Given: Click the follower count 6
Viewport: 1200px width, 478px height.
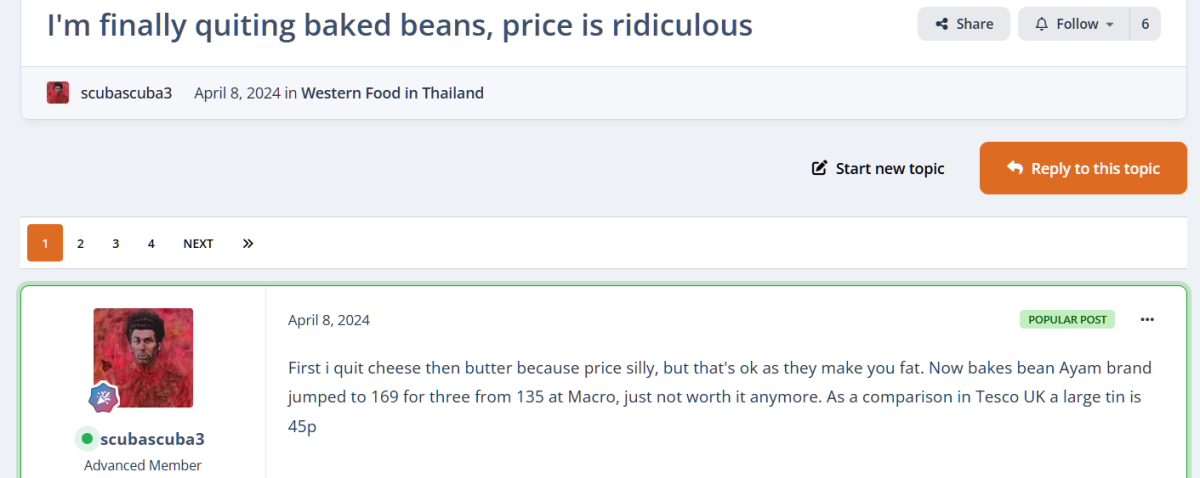Looking at the screenshot, I should (x=1145, y=24).
